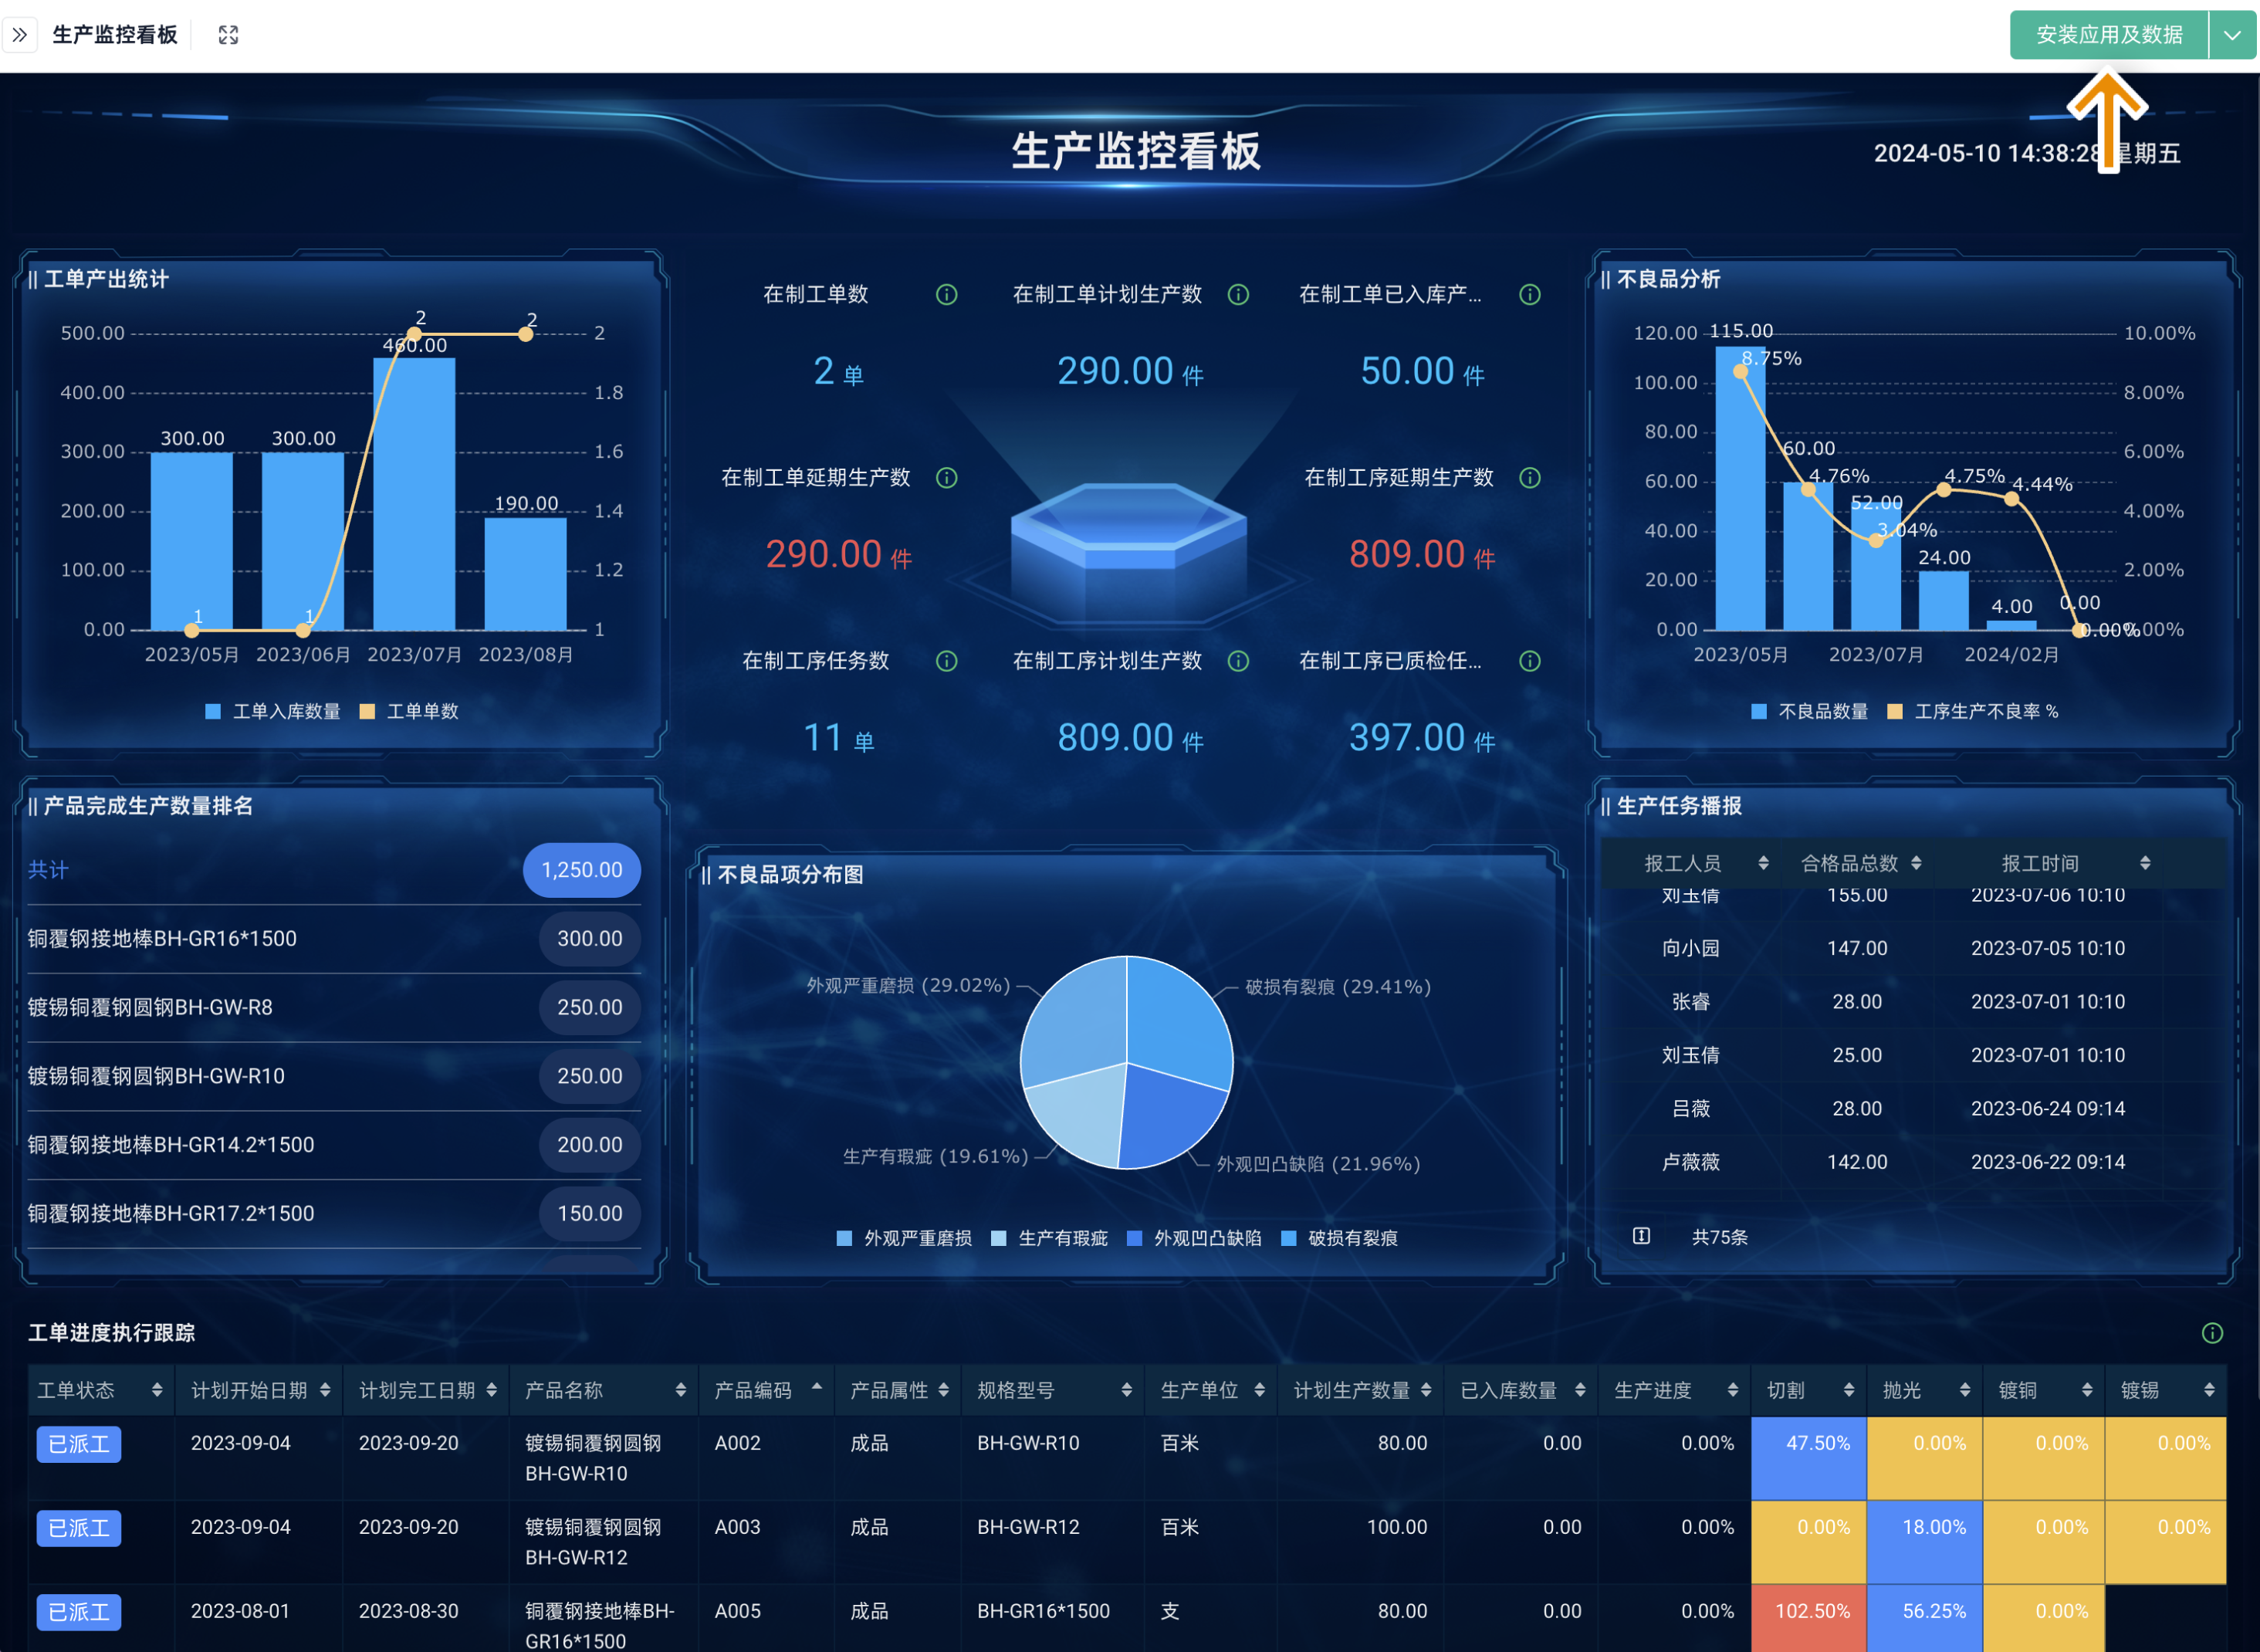Viewport: 2260px width, 1652px height.
Task: Click page icon beside 共75条
Action: [x=1641, y=1236]
